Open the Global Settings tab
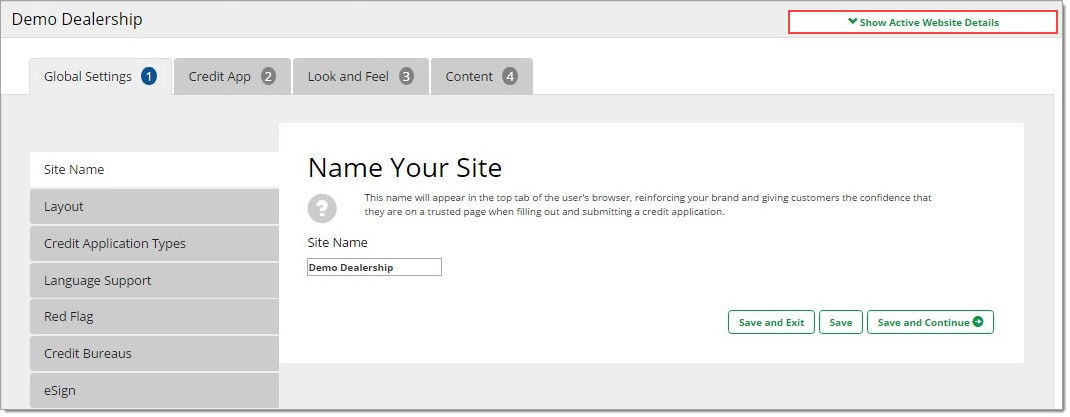The image size is (1070, 417). (x=88, y=76)
